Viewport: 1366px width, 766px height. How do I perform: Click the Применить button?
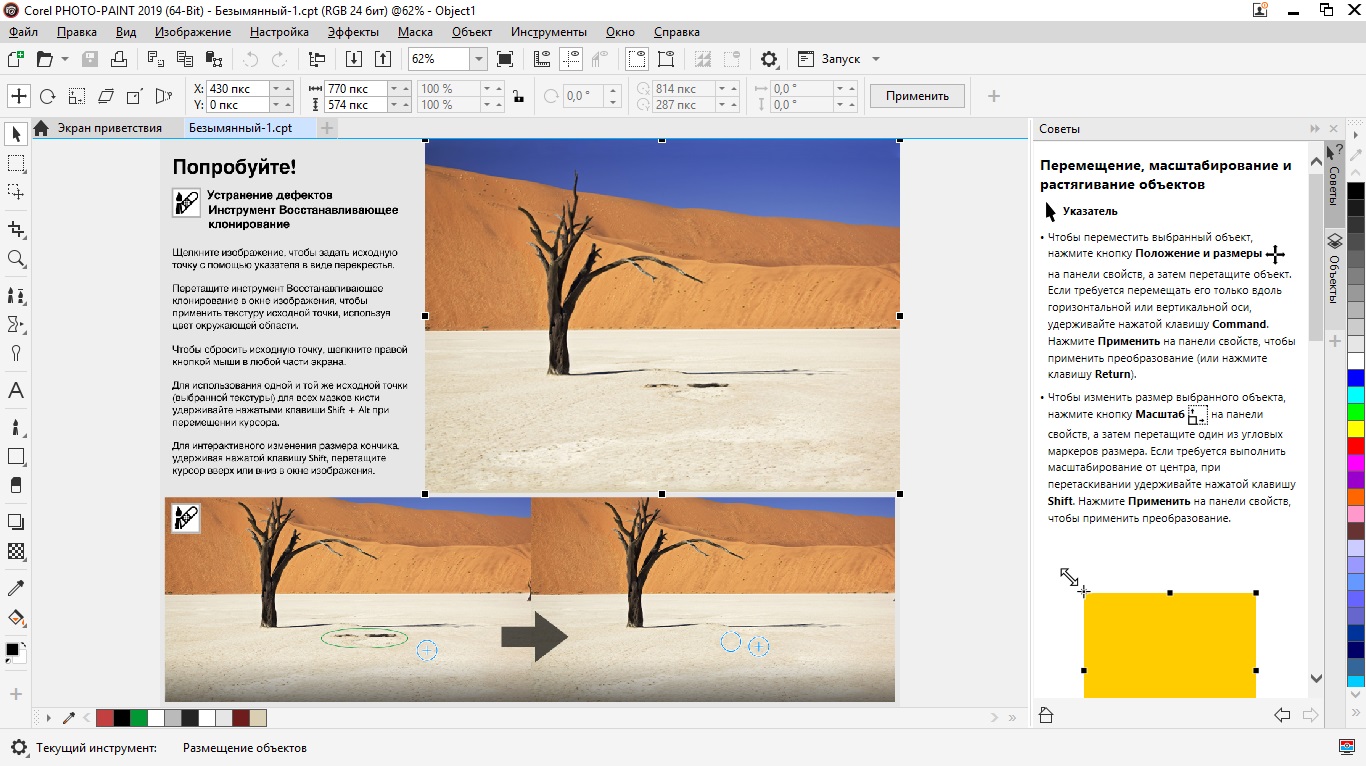[x=917, y=96]
